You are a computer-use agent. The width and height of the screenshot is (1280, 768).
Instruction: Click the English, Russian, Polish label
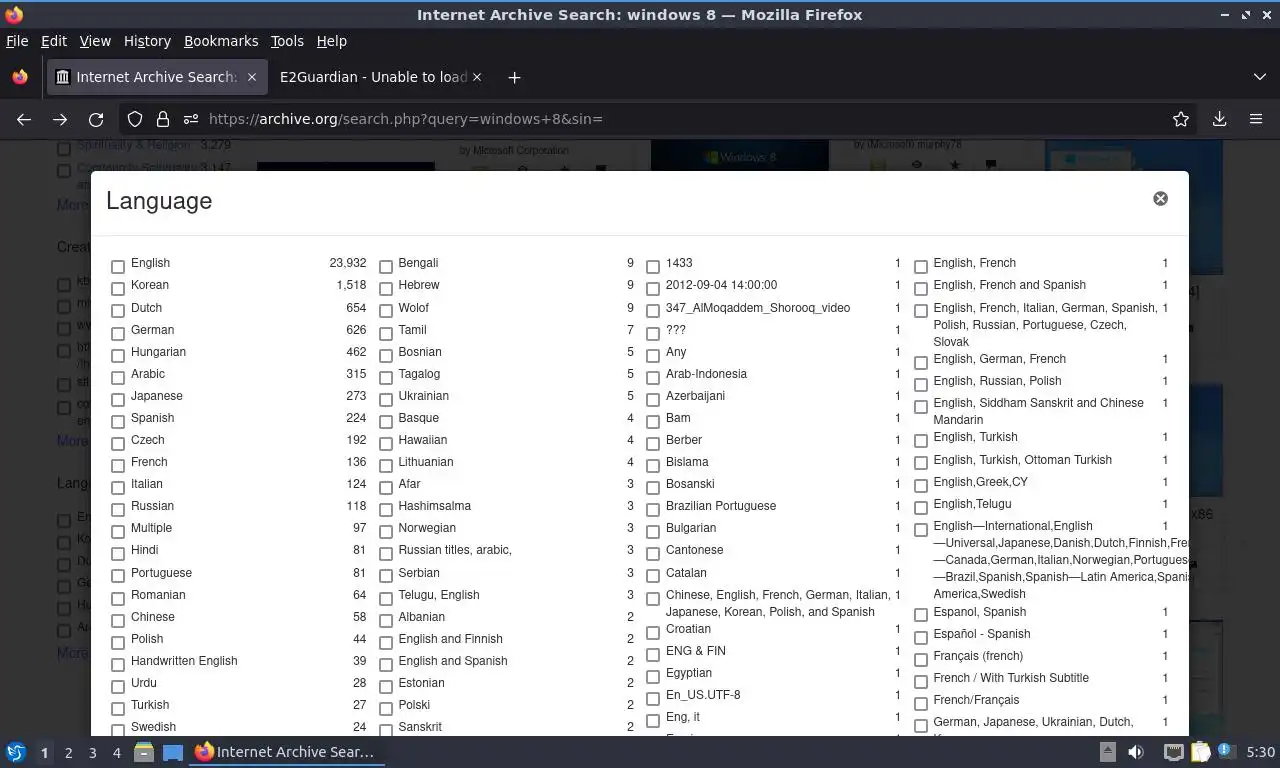point(998,381)
